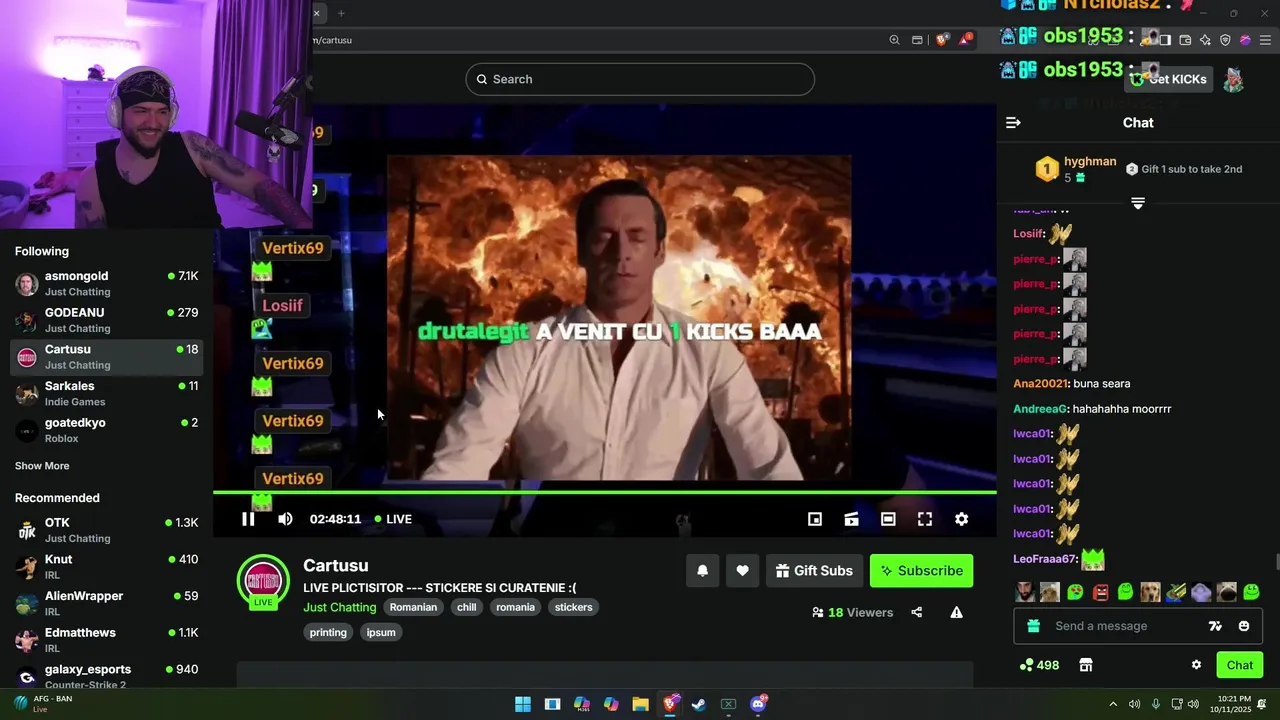Image resolution: width=1280 pixels, height=720 pixels.
Task: Open the Brave Wallet toolbar icon
Action: (1185, 40)
